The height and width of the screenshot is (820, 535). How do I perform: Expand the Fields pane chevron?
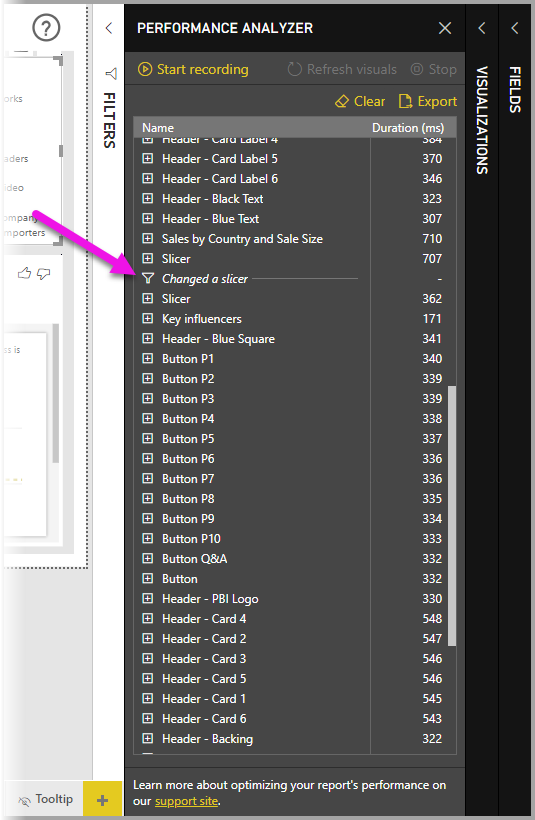click(x=515, y=28)
